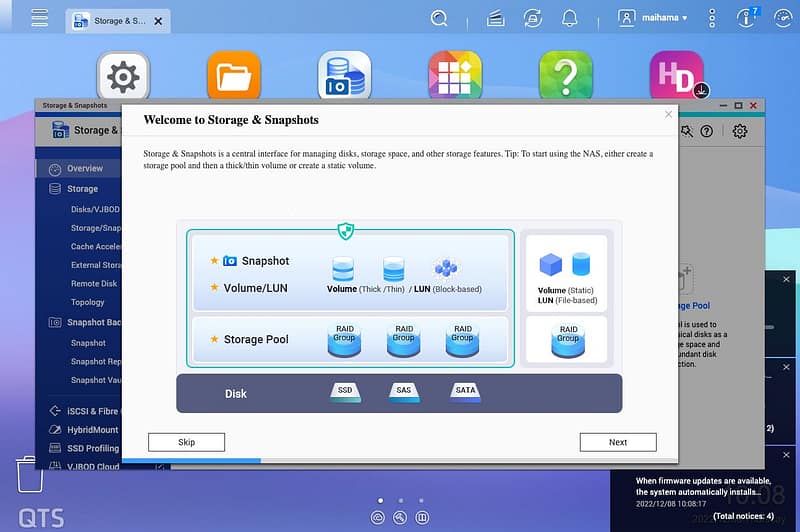Launch Help Center question mark icon
Viewport: 800px width, 532px height.
point(566,75)
